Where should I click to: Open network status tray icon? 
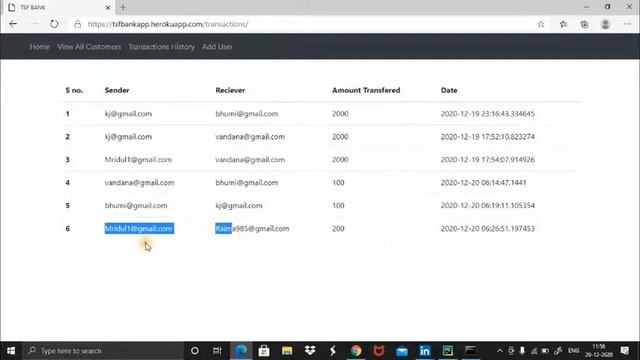click(x=533, y=351)
